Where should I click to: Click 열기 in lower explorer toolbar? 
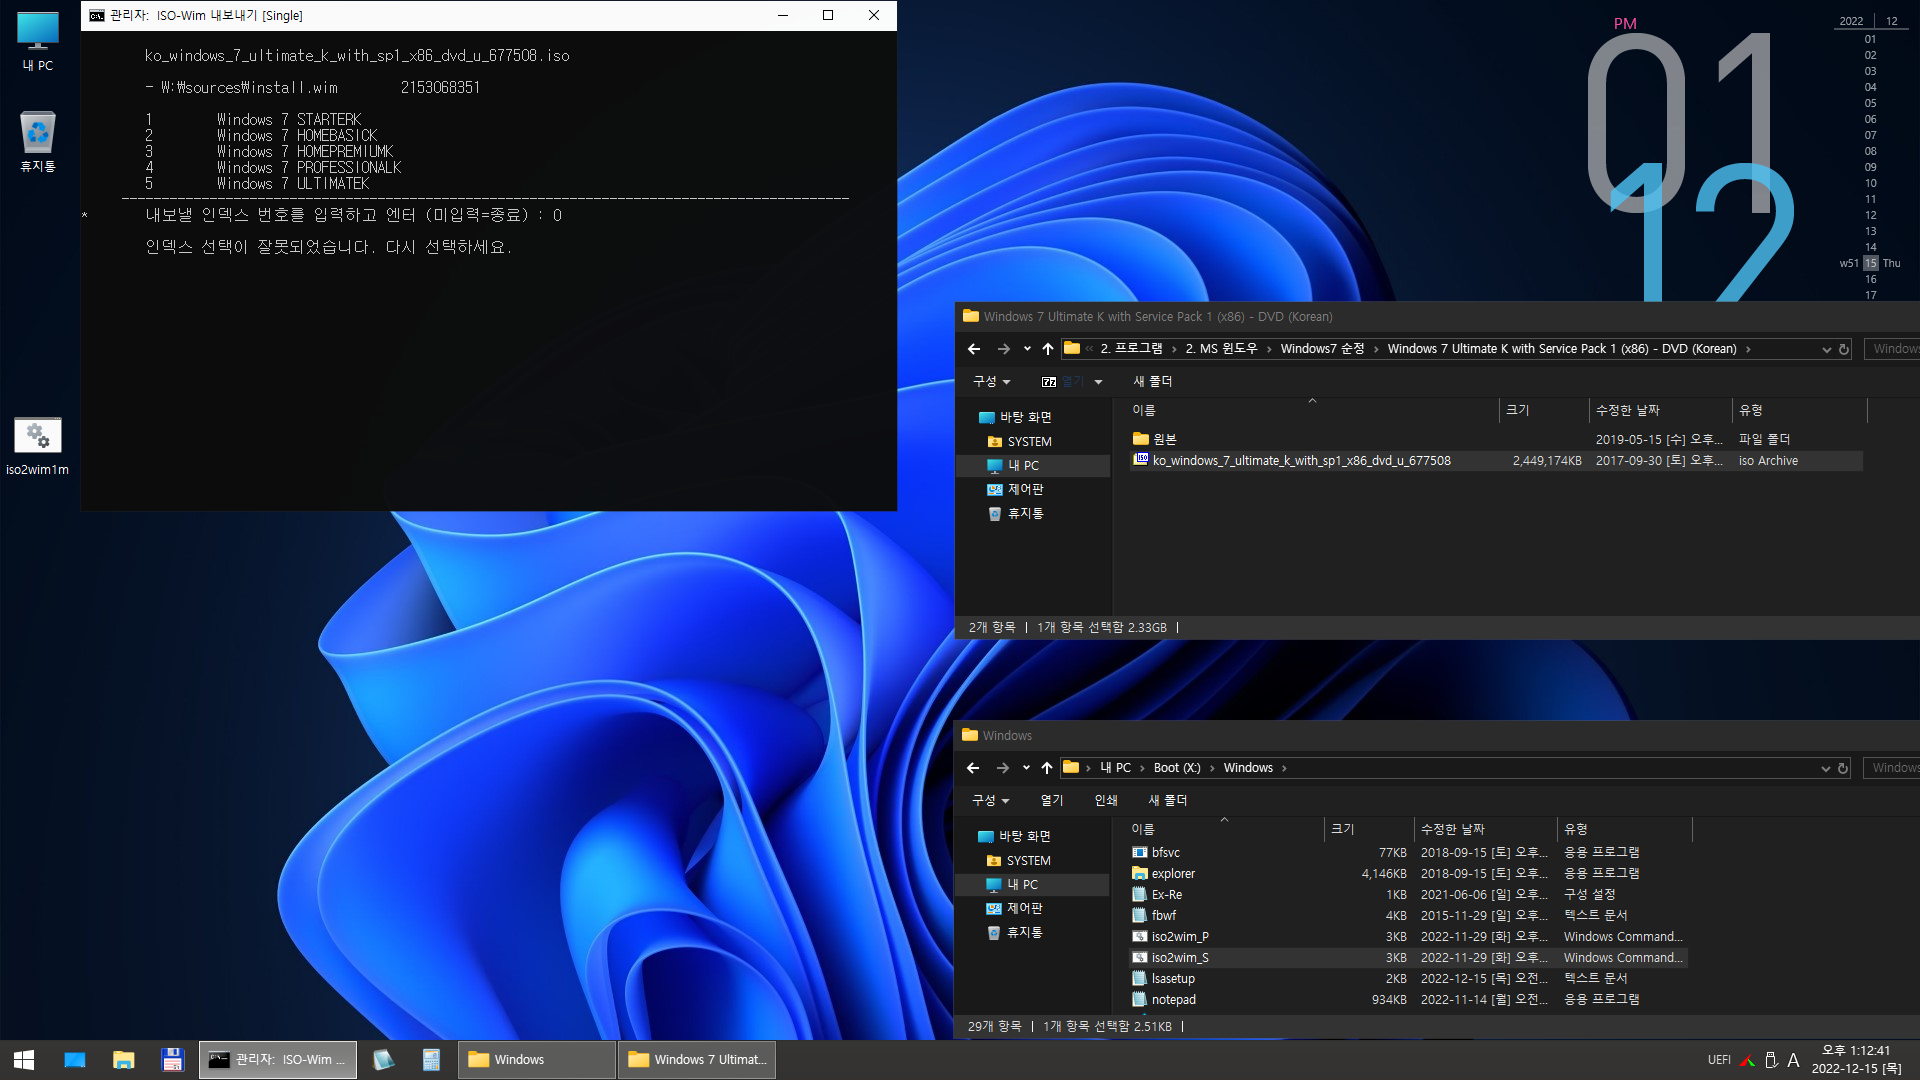click(1052, 801)
